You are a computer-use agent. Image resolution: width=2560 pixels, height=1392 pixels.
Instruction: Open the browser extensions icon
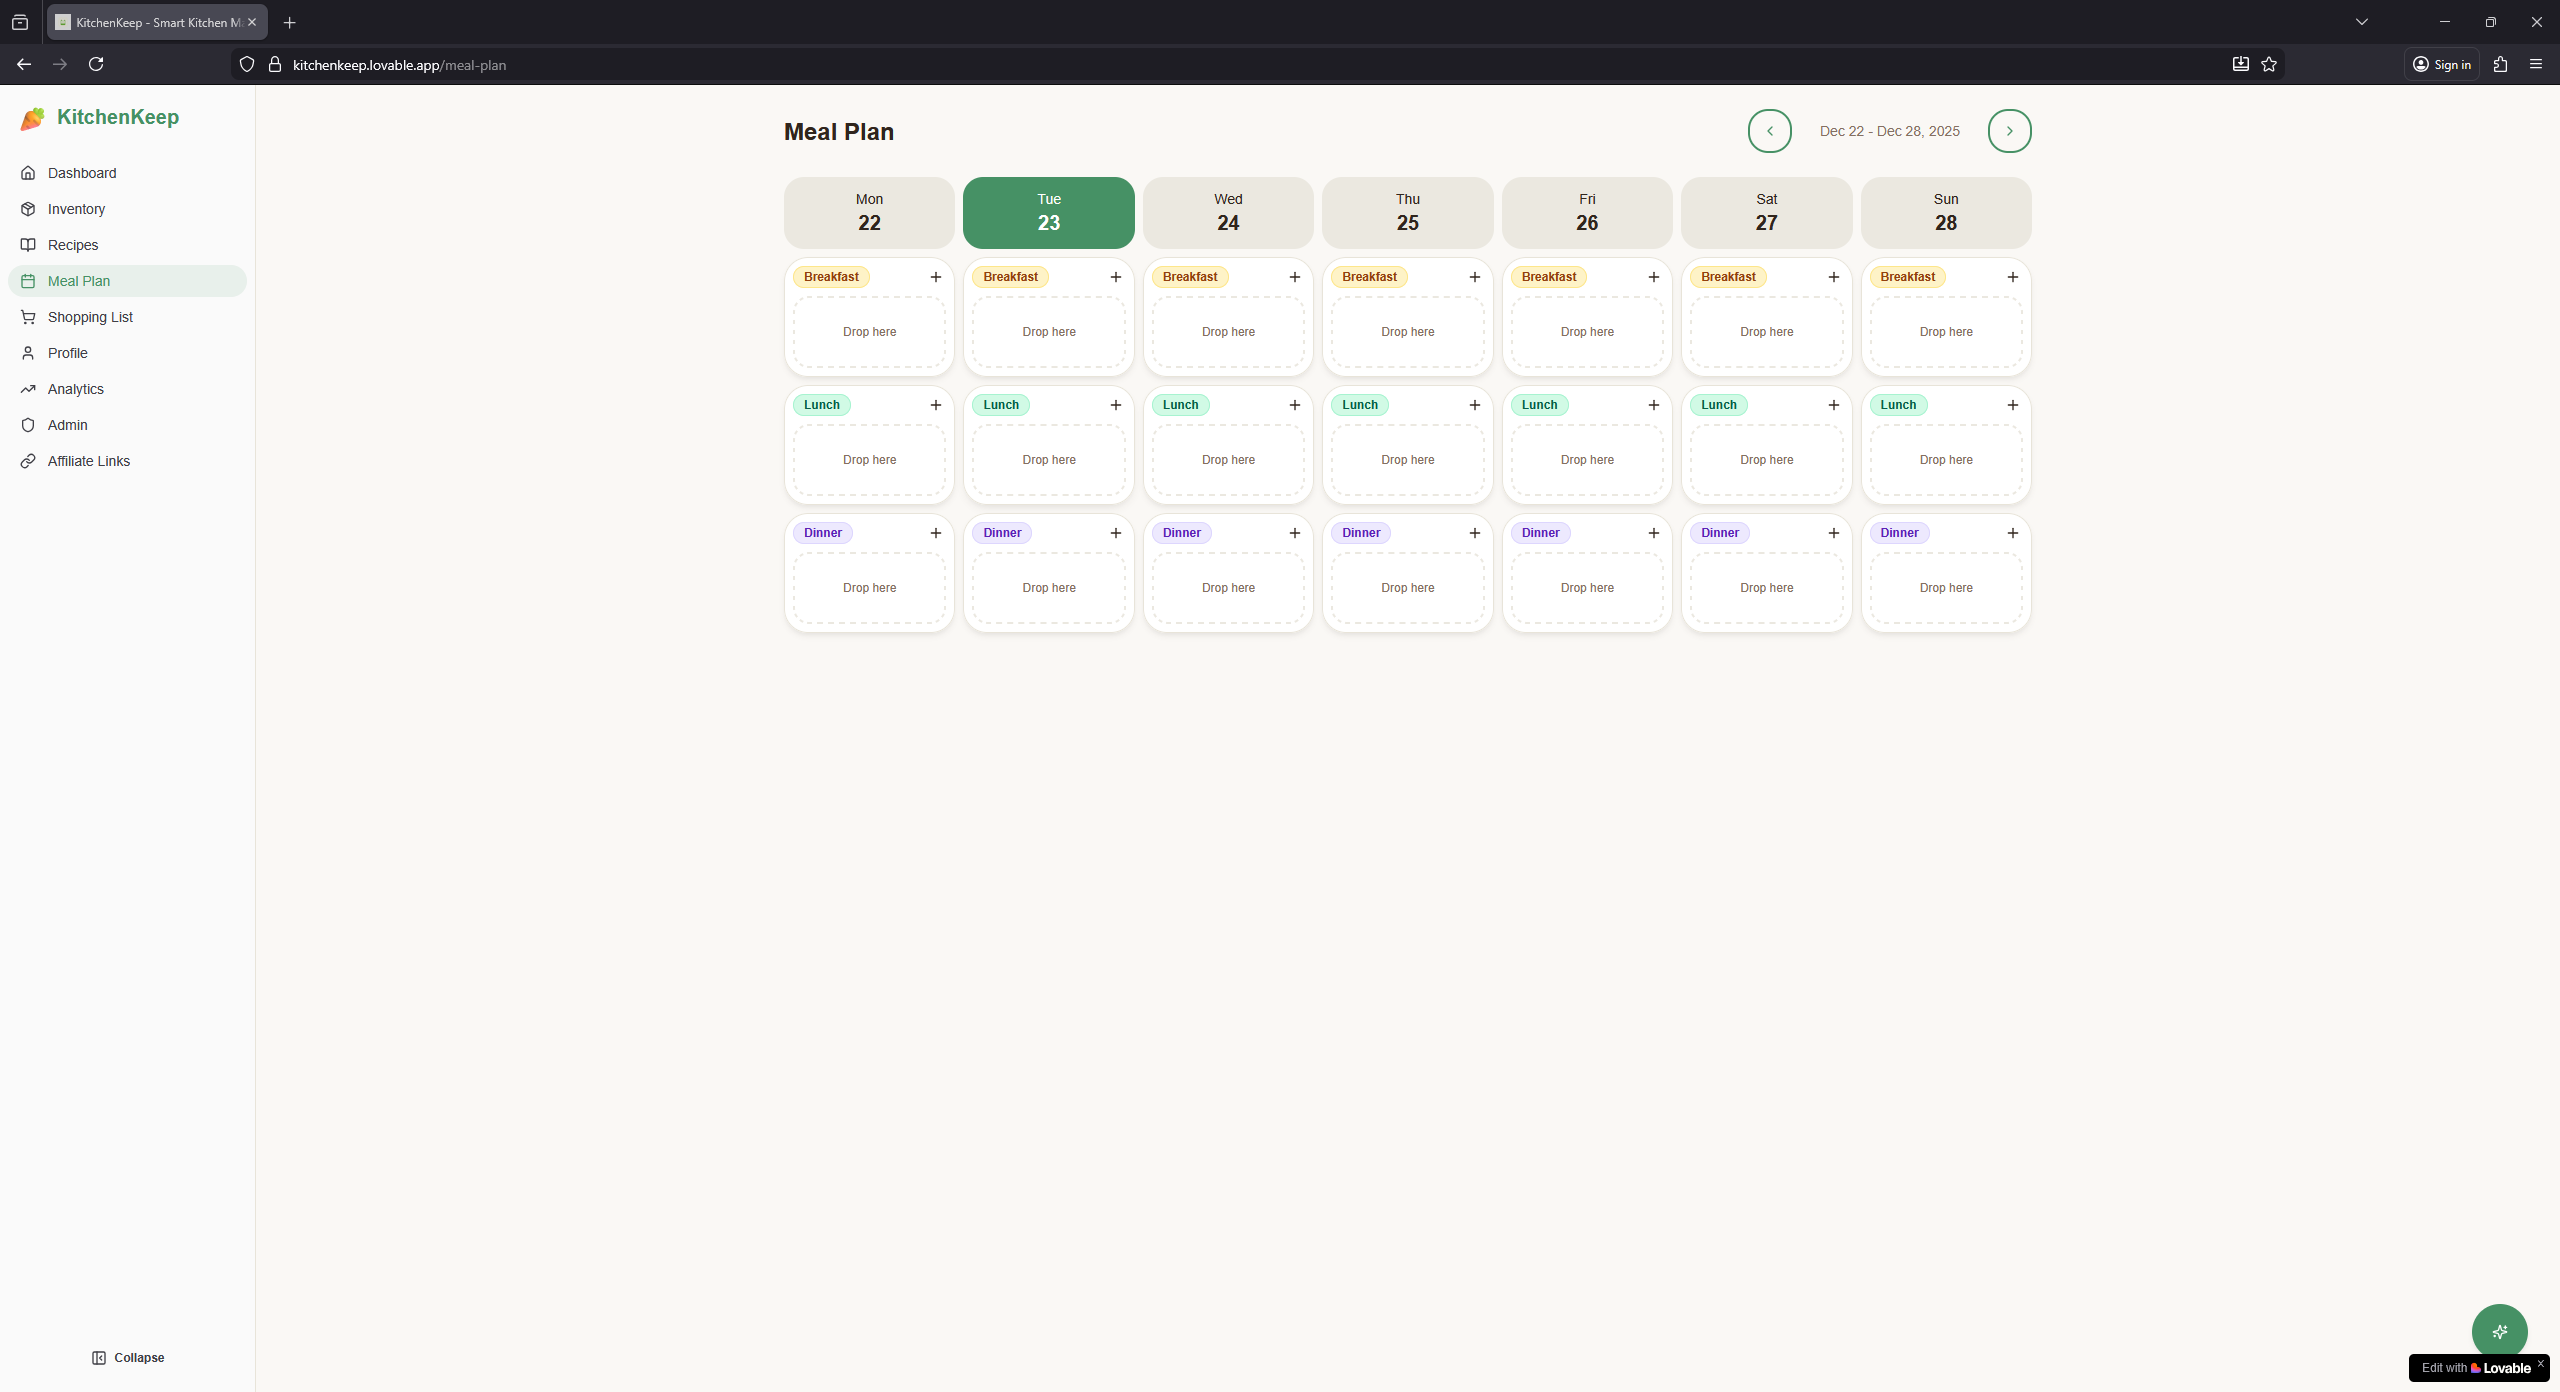click(2501, 65)
